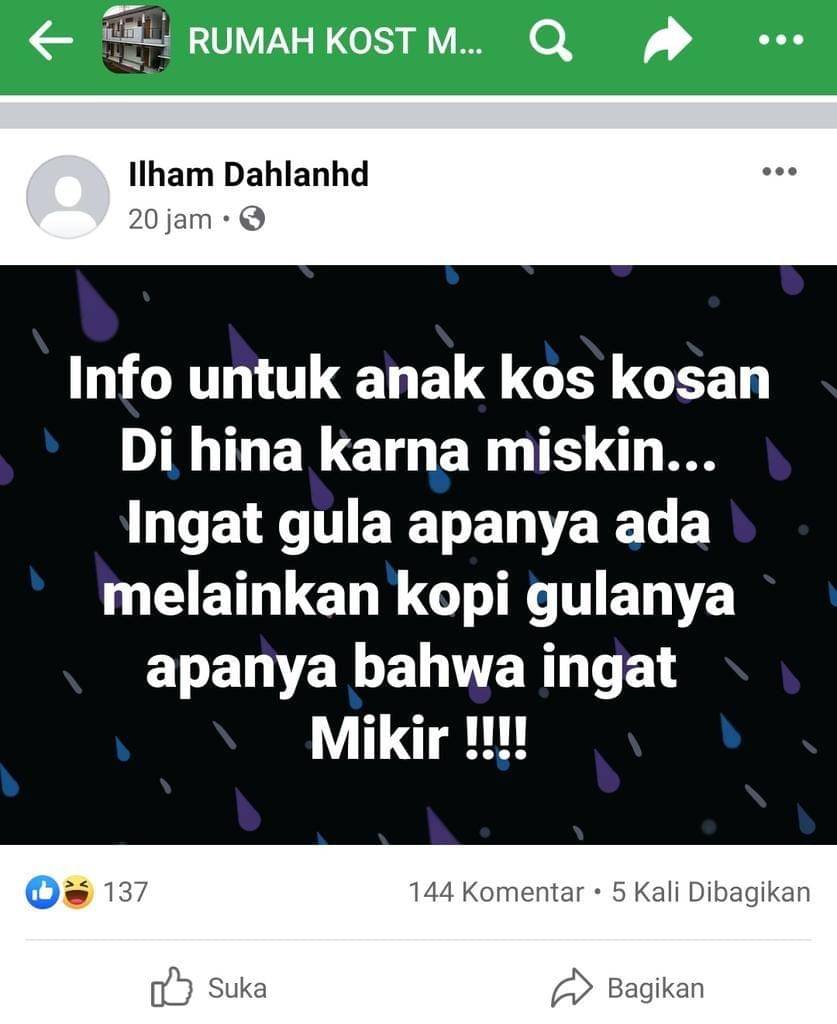Open the post's text image

coord(418,554)
